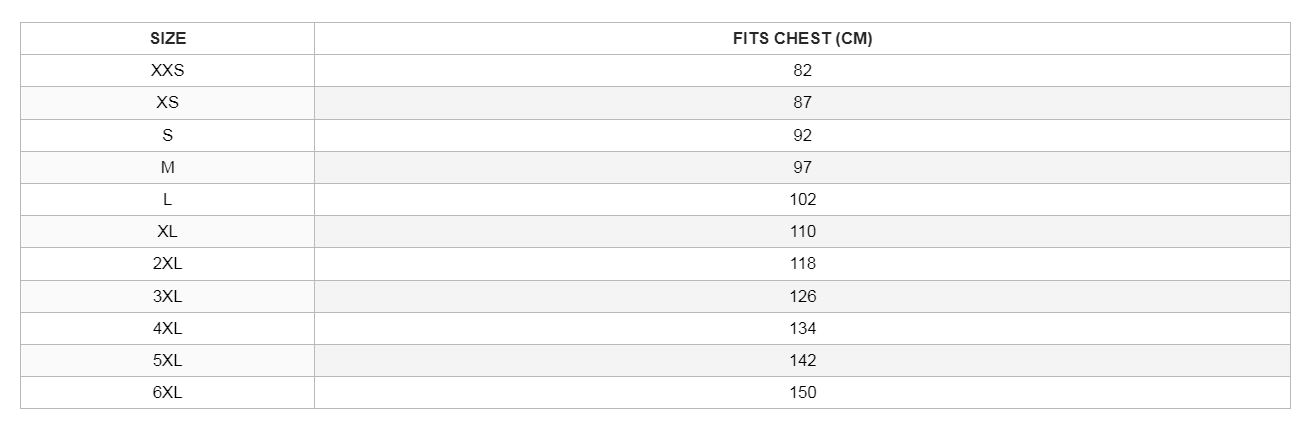
Task: Select the XL size cell
Action: [x=167, y=231]
